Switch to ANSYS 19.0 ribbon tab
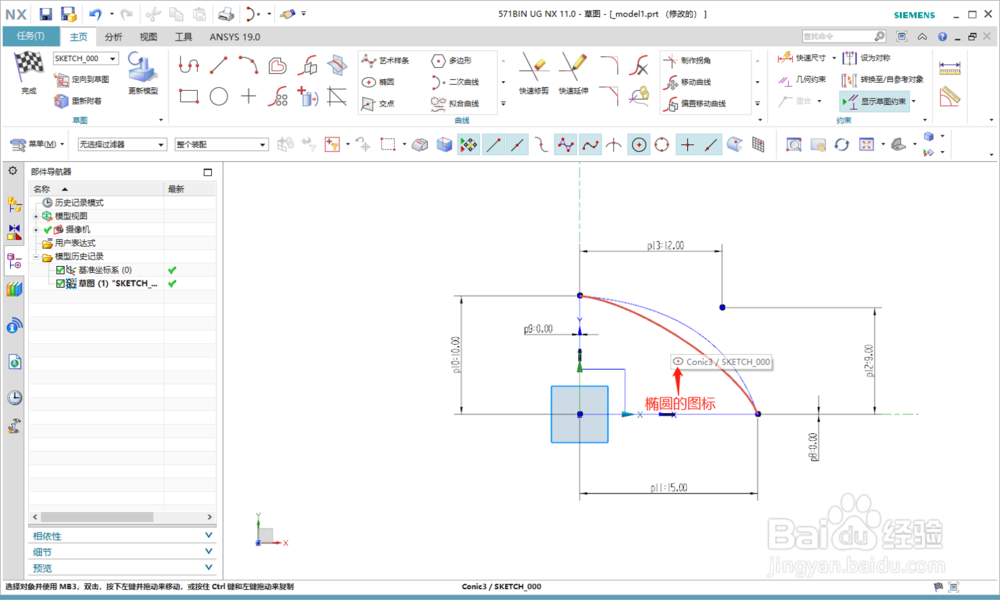The width and height of the screenshot is (1000, 600). click(x=235, y=37)
